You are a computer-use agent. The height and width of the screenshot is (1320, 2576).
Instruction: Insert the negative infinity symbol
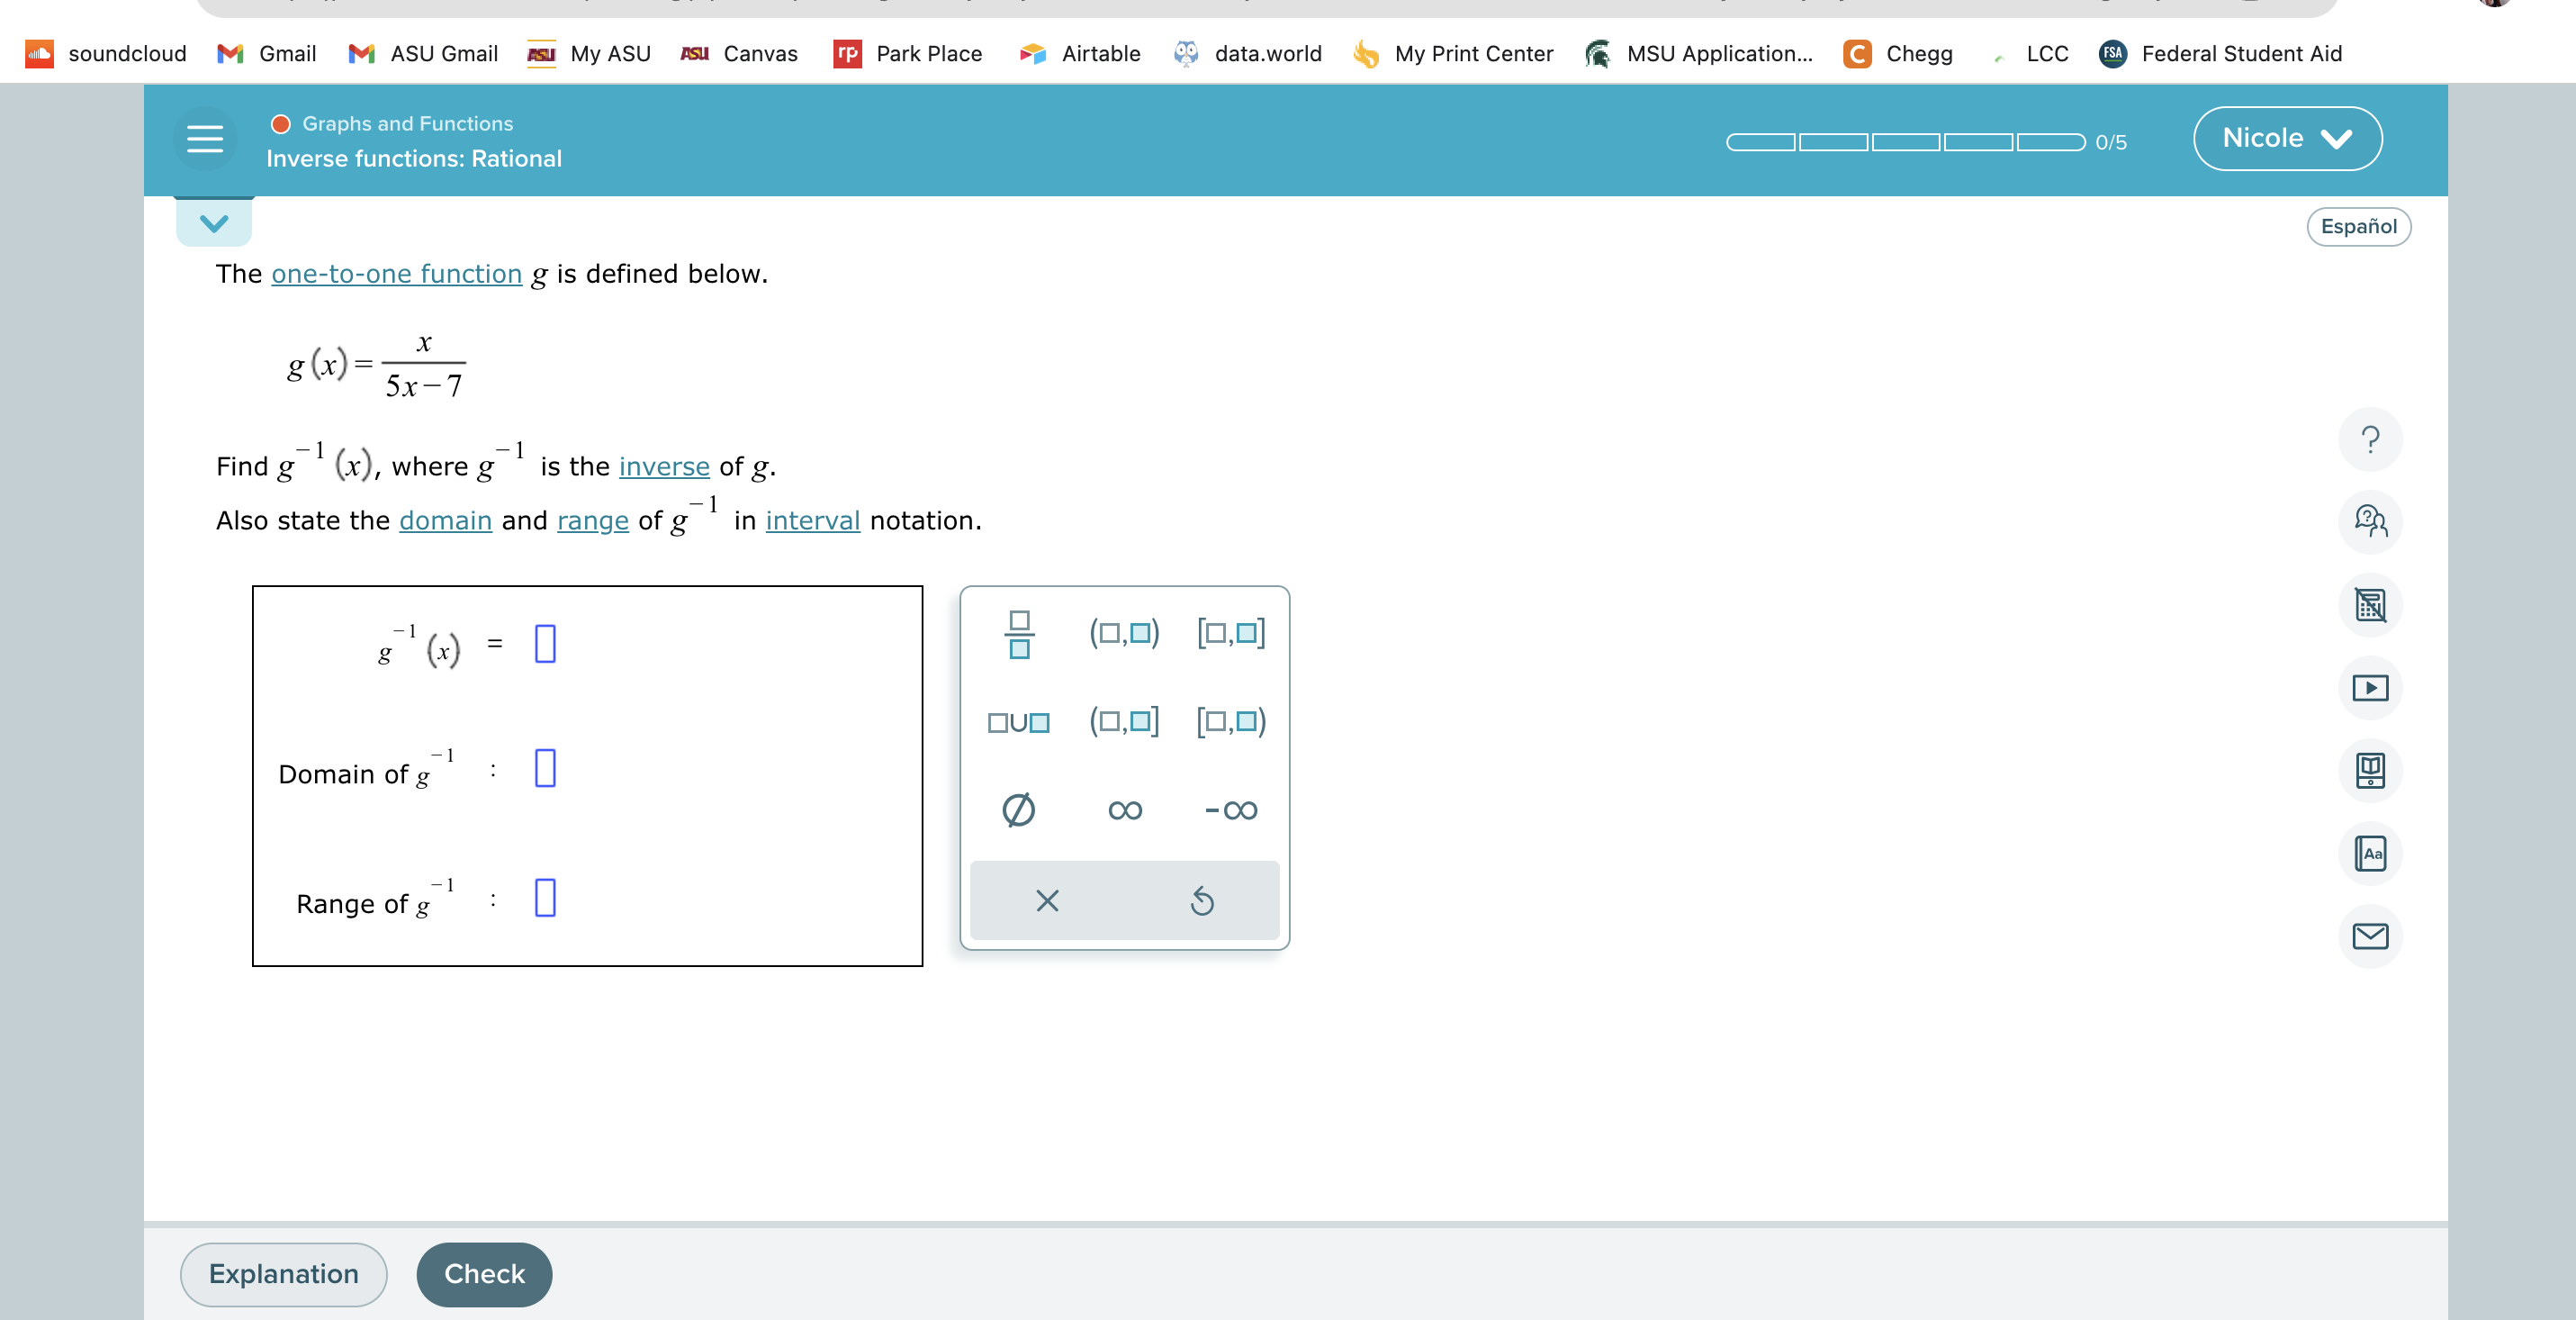coord(1231,810)
